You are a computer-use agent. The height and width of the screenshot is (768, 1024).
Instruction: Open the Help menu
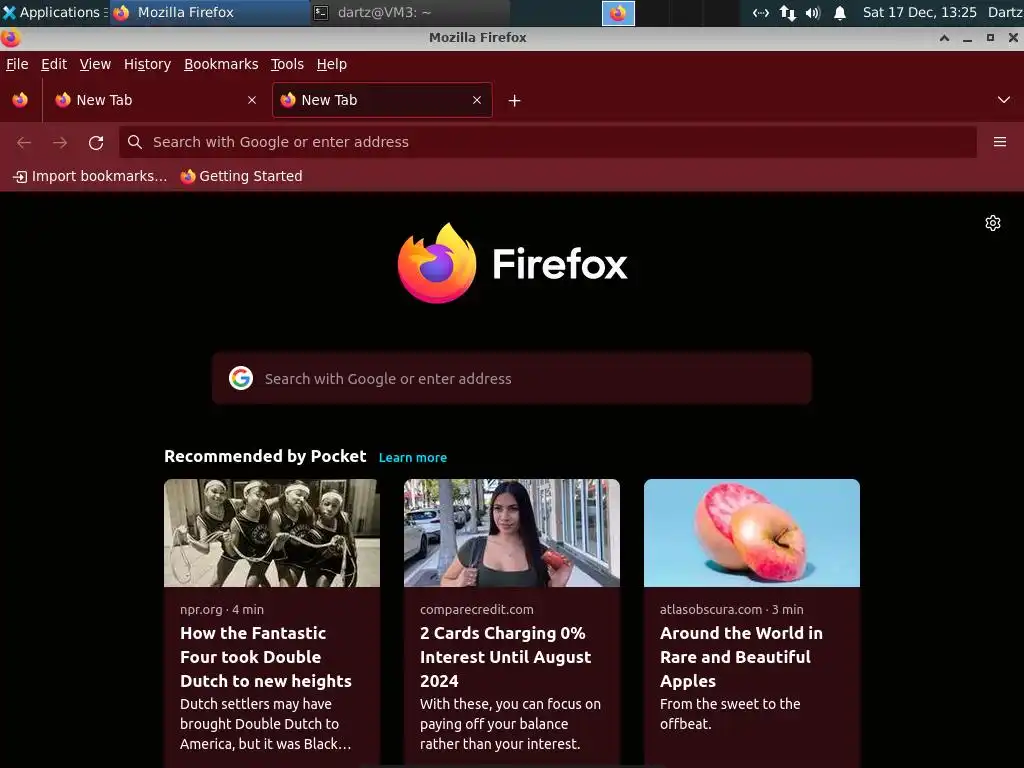332,64
